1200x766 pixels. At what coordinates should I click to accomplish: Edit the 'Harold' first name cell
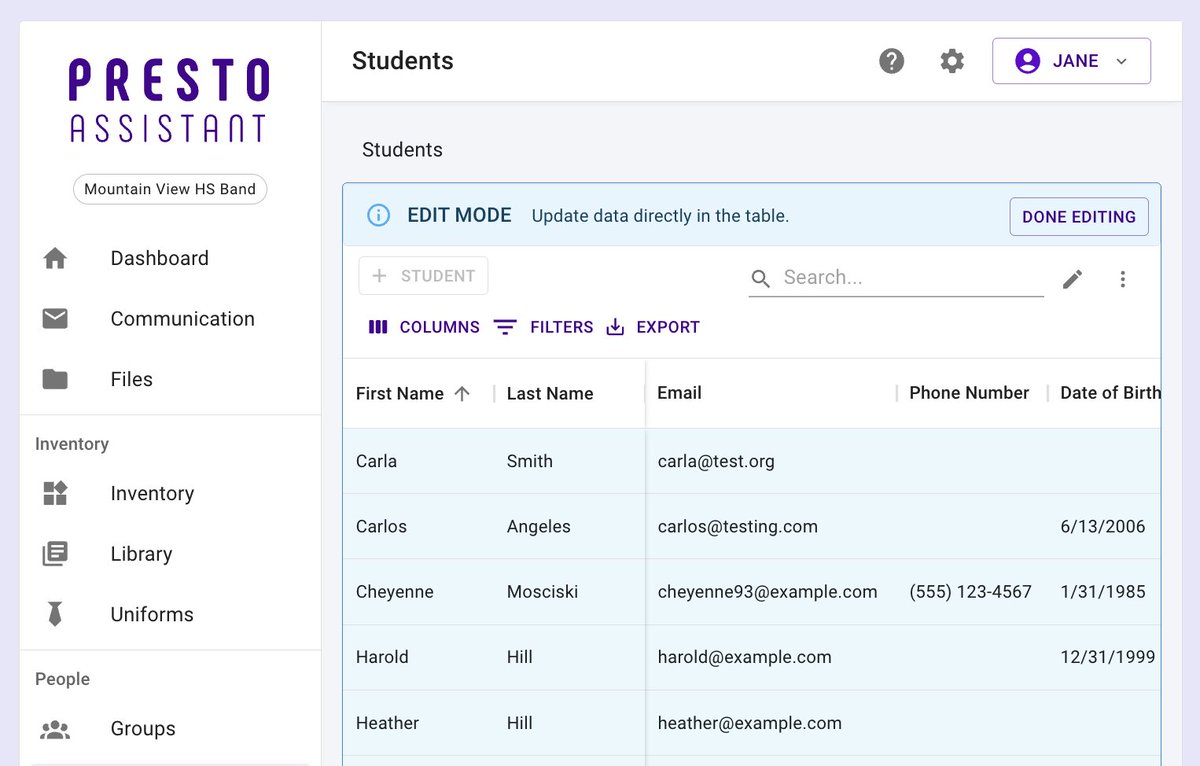[x=419, y=657]
